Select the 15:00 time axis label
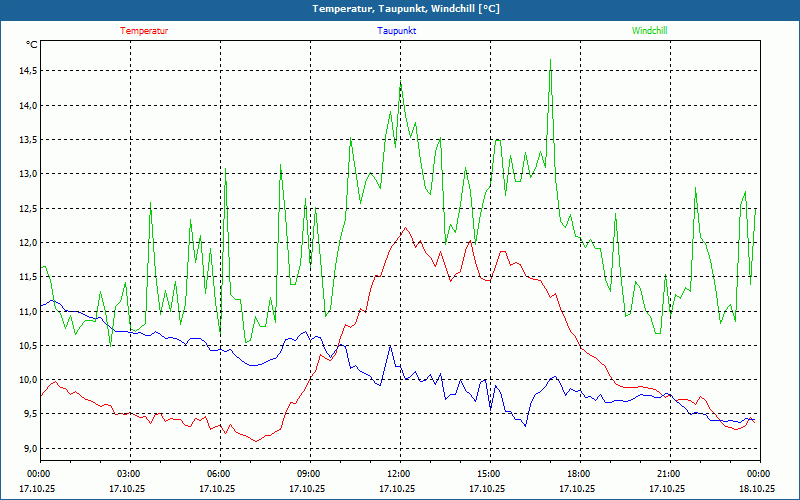This screenshot has width=800, height=500. (489, 473)
